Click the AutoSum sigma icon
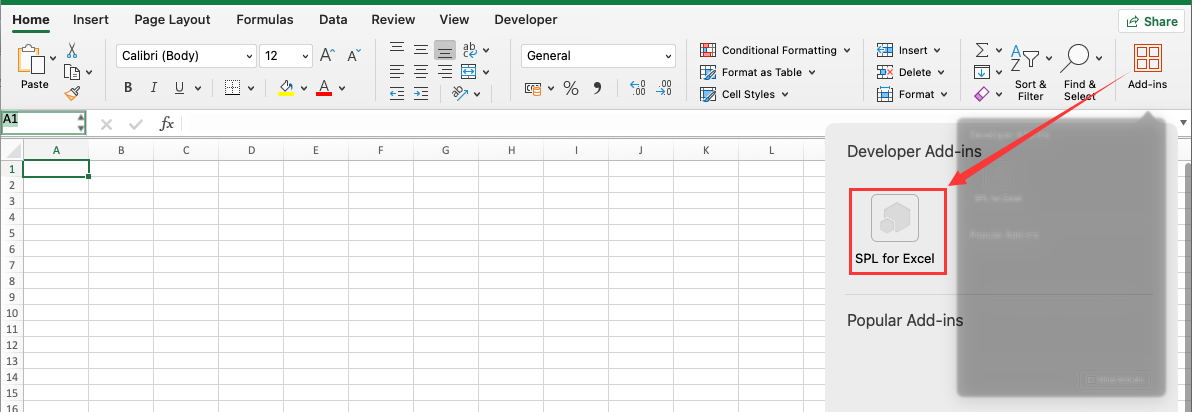 (981, 50)
